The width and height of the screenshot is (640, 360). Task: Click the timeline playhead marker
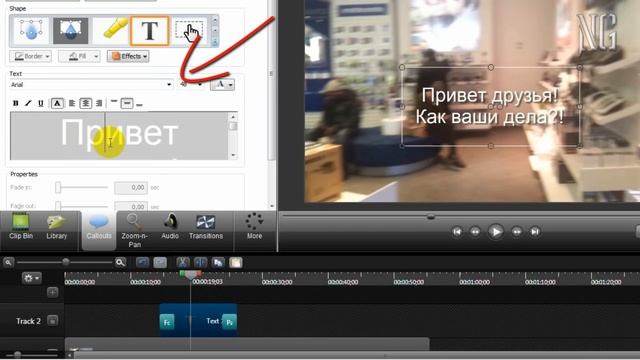pyautogui.click(x=190, y=275)
